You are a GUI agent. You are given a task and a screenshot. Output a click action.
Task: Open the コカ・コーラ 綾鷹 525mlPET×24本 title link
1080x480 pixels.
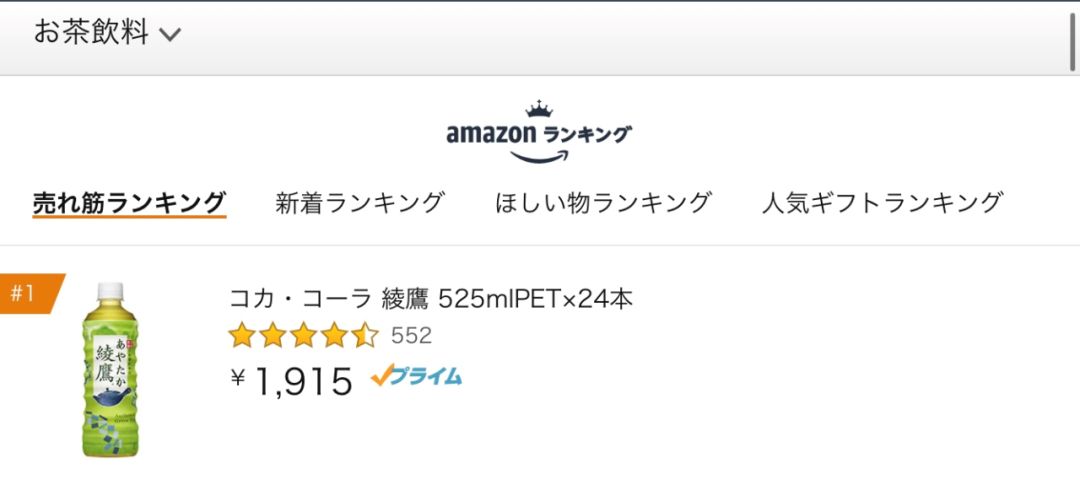tap(431, 298)
